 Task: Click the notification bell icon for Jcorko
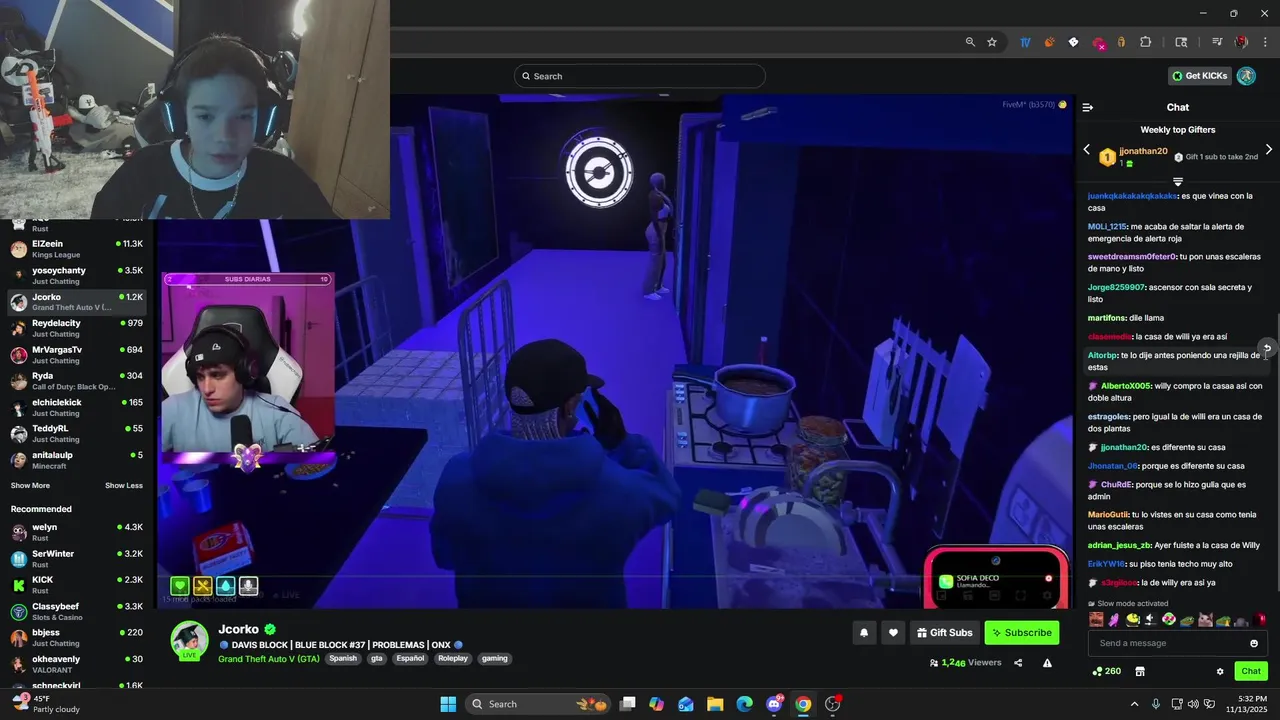864,632
